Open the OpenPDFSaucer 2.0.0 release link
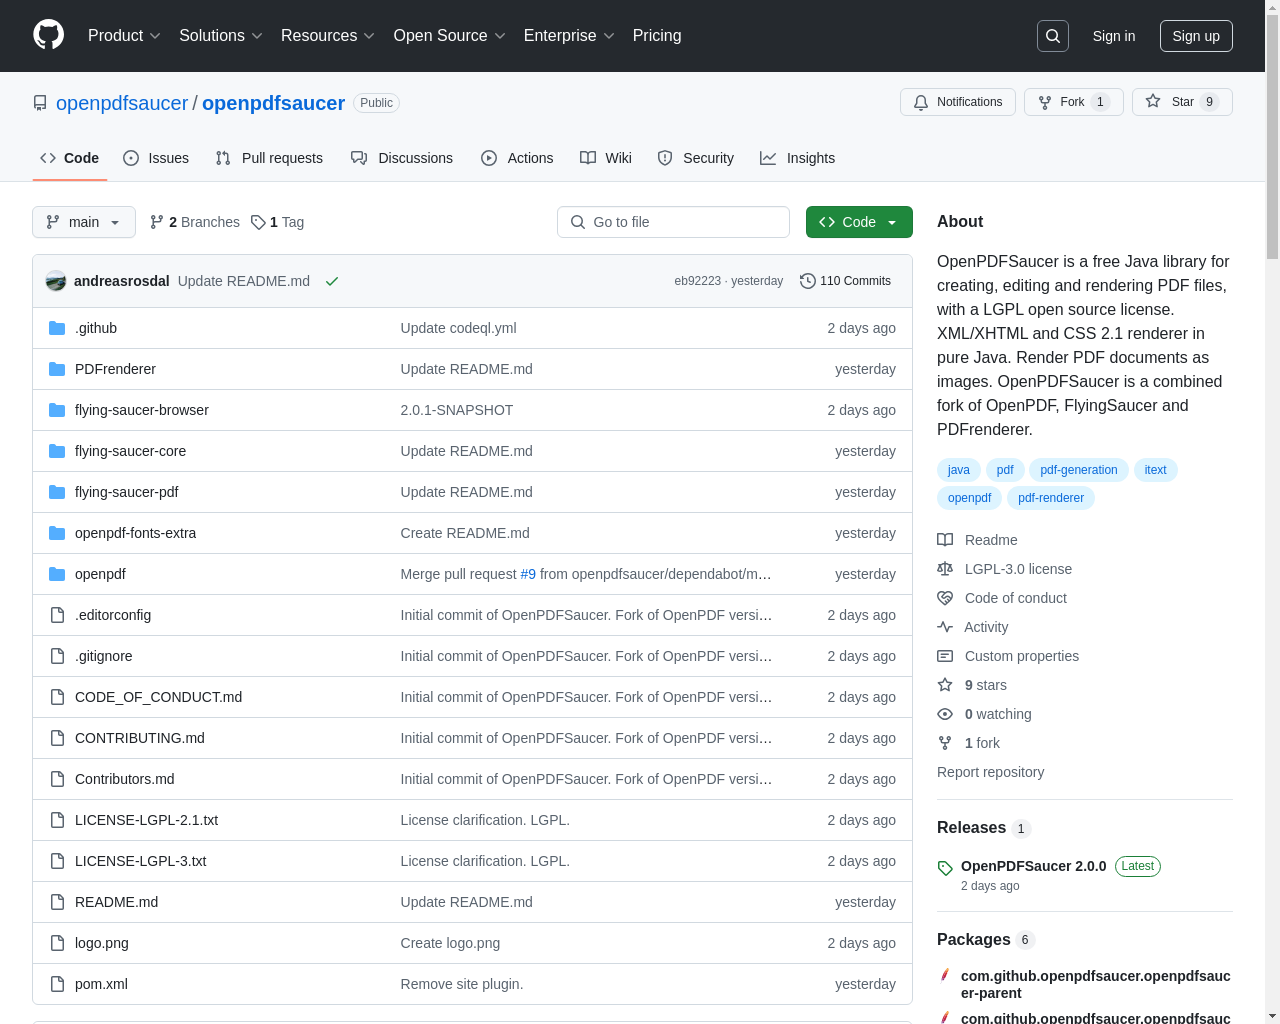 (1034, 866)
